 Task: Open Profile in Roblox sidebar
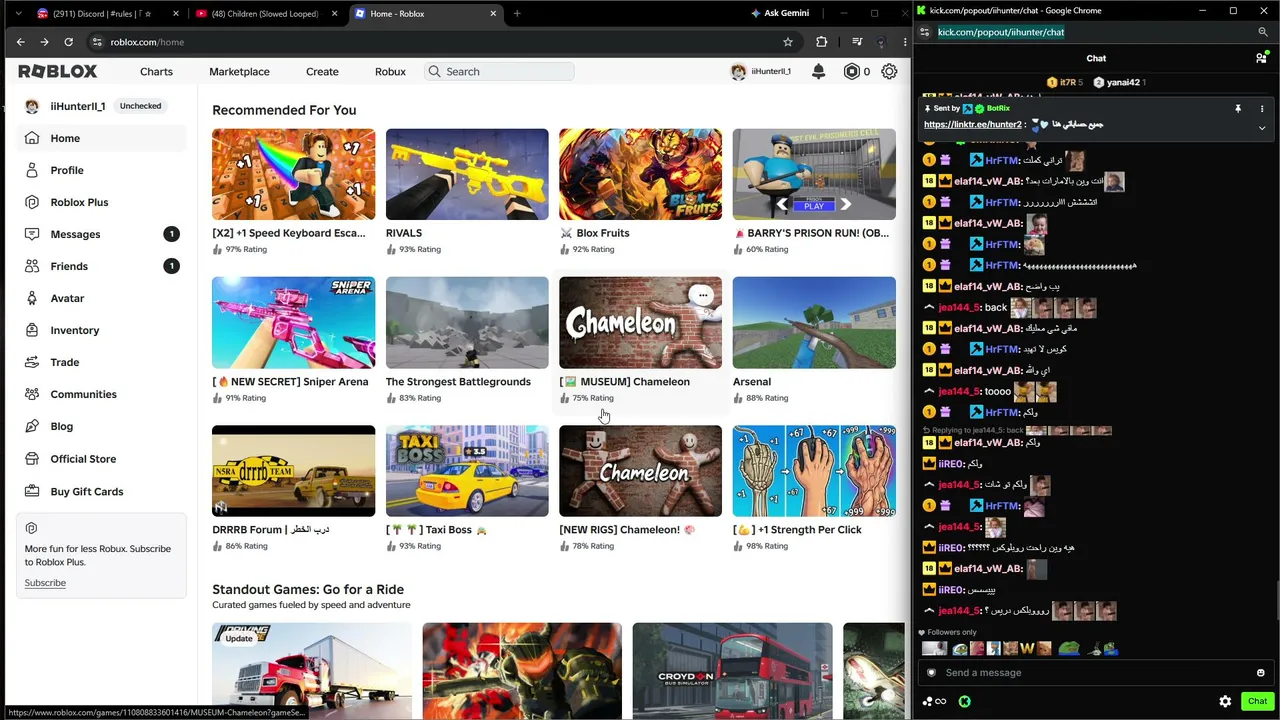[x=101, y=170]
